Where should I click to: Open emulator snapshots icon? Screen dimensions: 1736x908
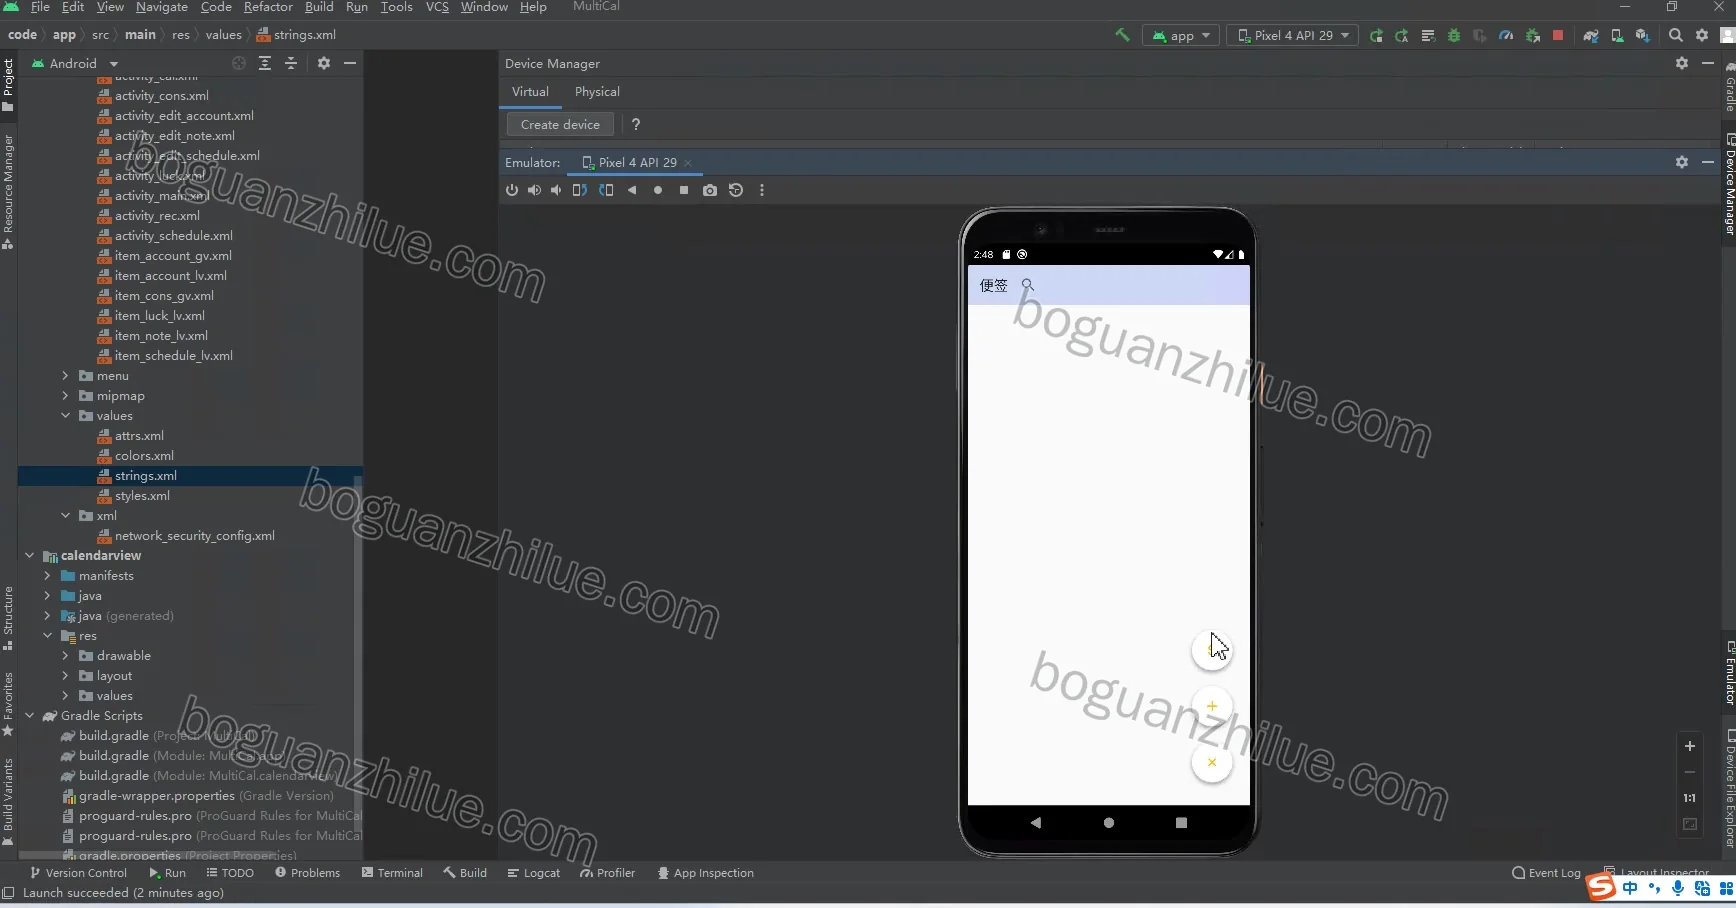click(736, 190)
